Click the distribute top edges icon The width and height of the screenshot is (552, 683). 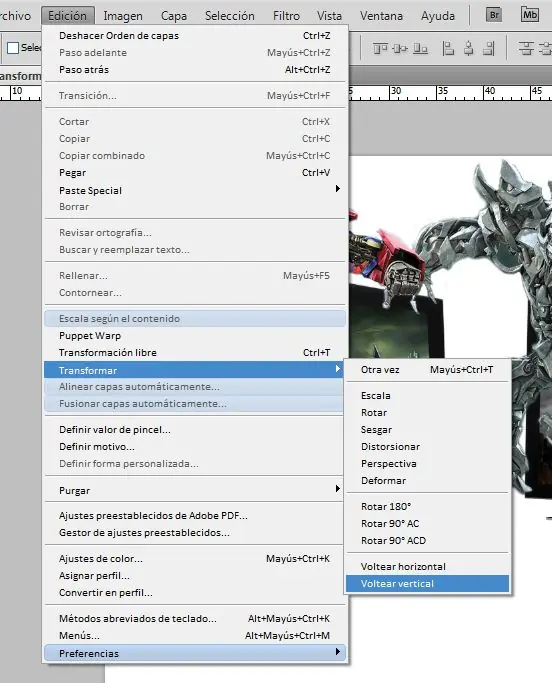tap(526, 48)
